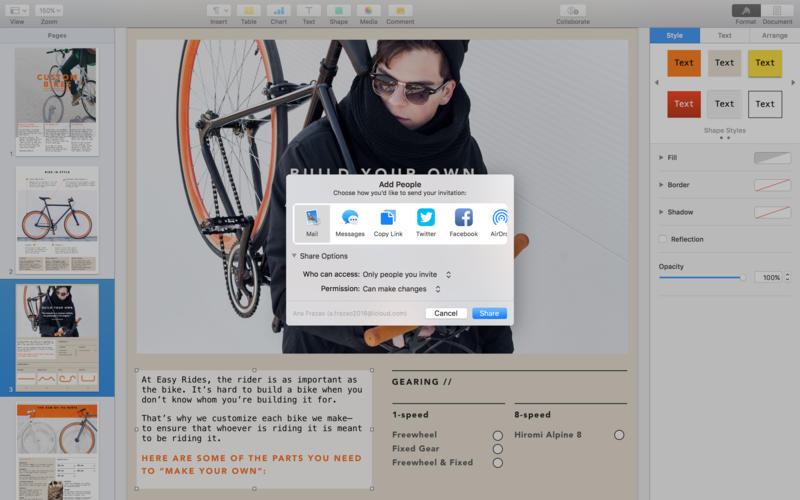Open the View menu button in toolbar

coord(17,11)
